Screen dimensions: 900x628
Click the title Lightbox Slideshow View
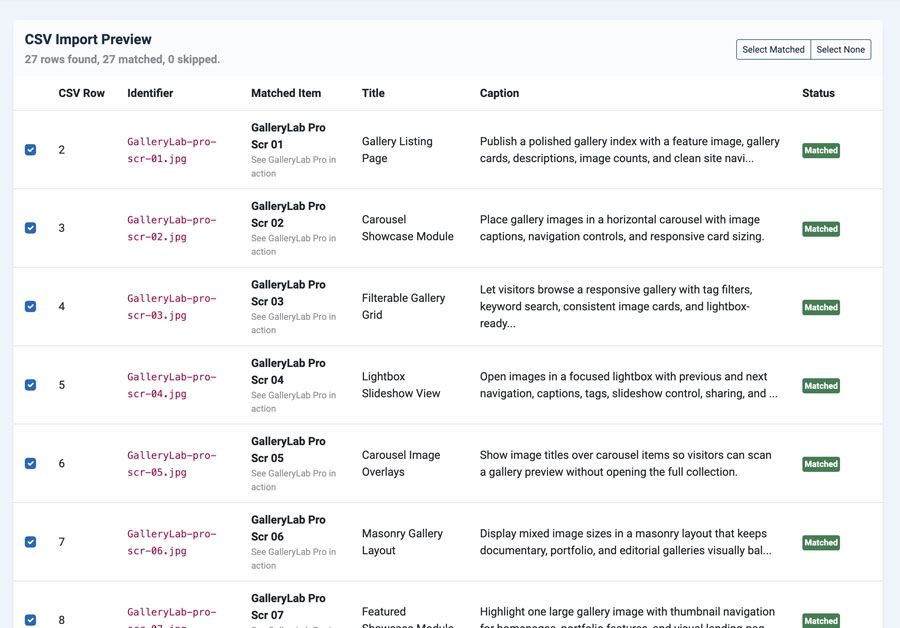(401, 385)
